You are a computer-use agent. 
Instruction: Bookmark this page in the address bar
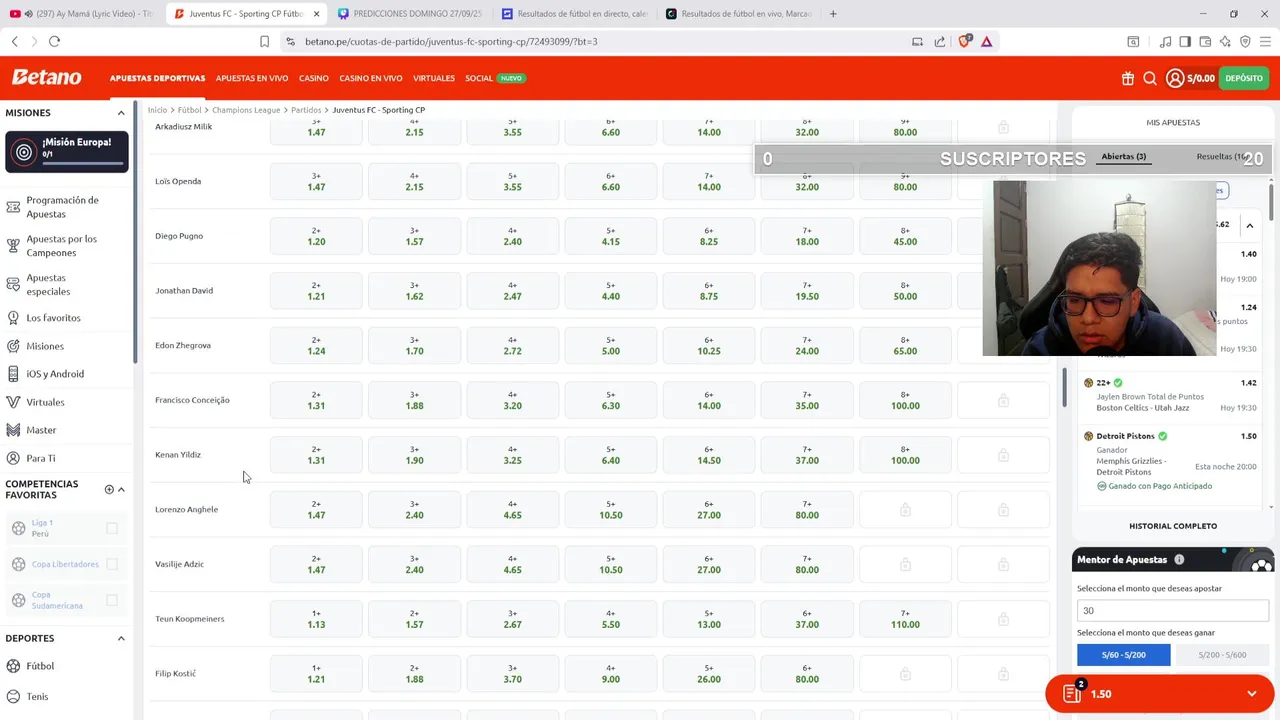[x=264, y=41]
